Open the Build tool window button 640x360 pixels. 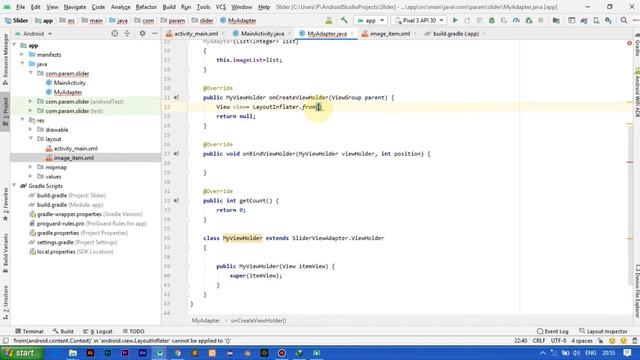click(63, 331)
